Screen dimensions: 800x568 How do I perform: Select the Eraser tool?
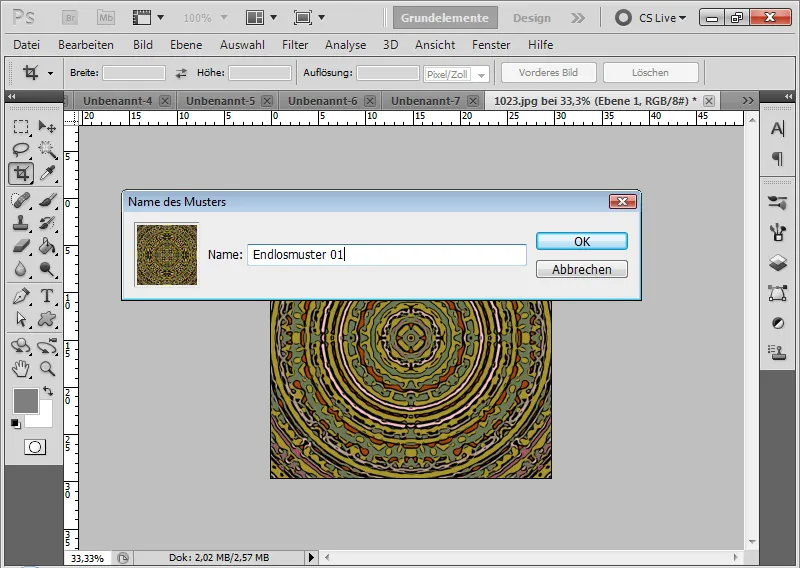pos(21,246)
